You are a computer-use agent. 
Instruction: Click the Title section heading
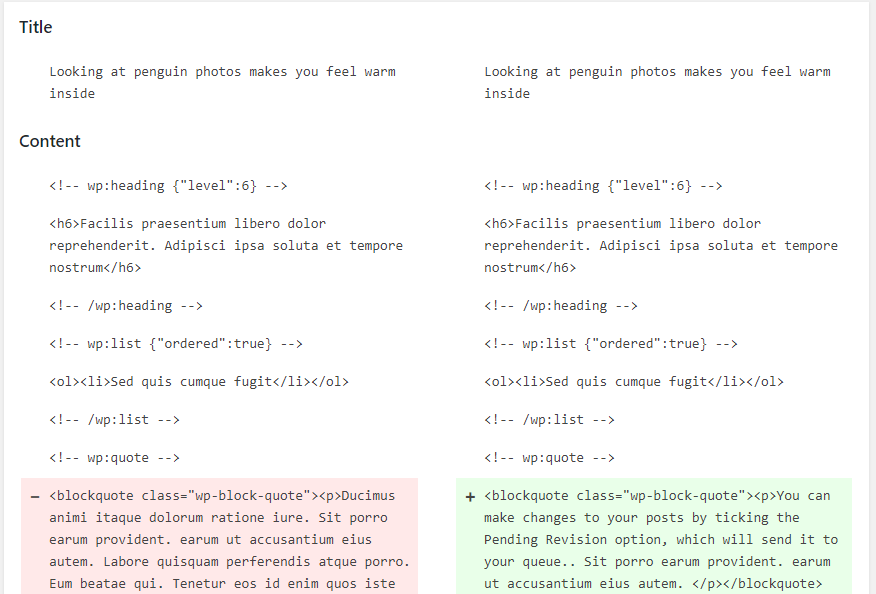[36, 27]
